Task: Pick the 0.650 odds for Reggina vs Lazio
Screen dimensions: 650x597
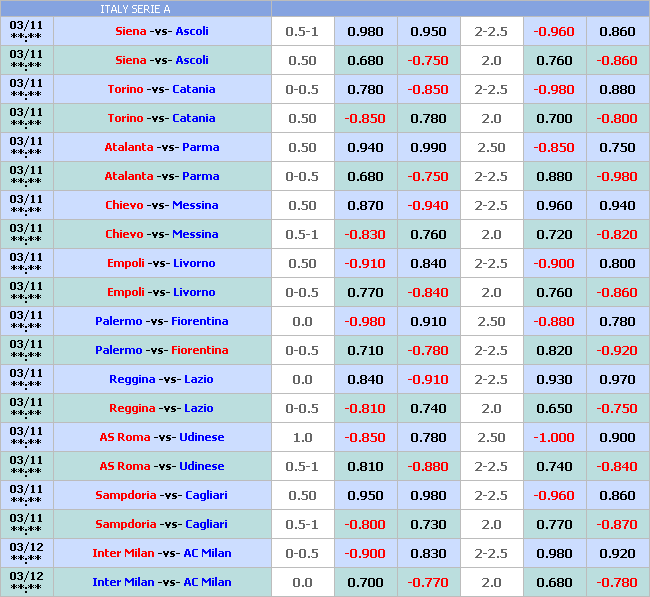Action: coord(554,408)
